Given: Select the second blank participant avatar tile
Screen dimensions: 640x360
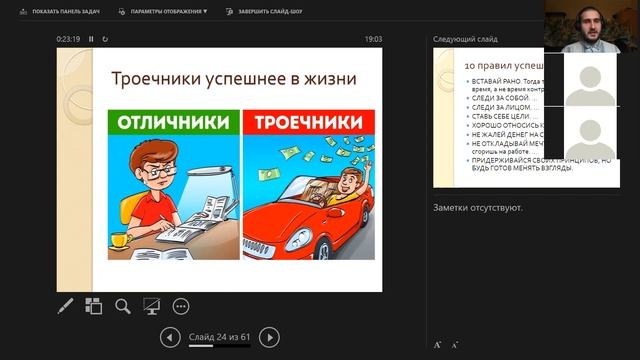Looking at the screenshot, I should tap(590, 133).
